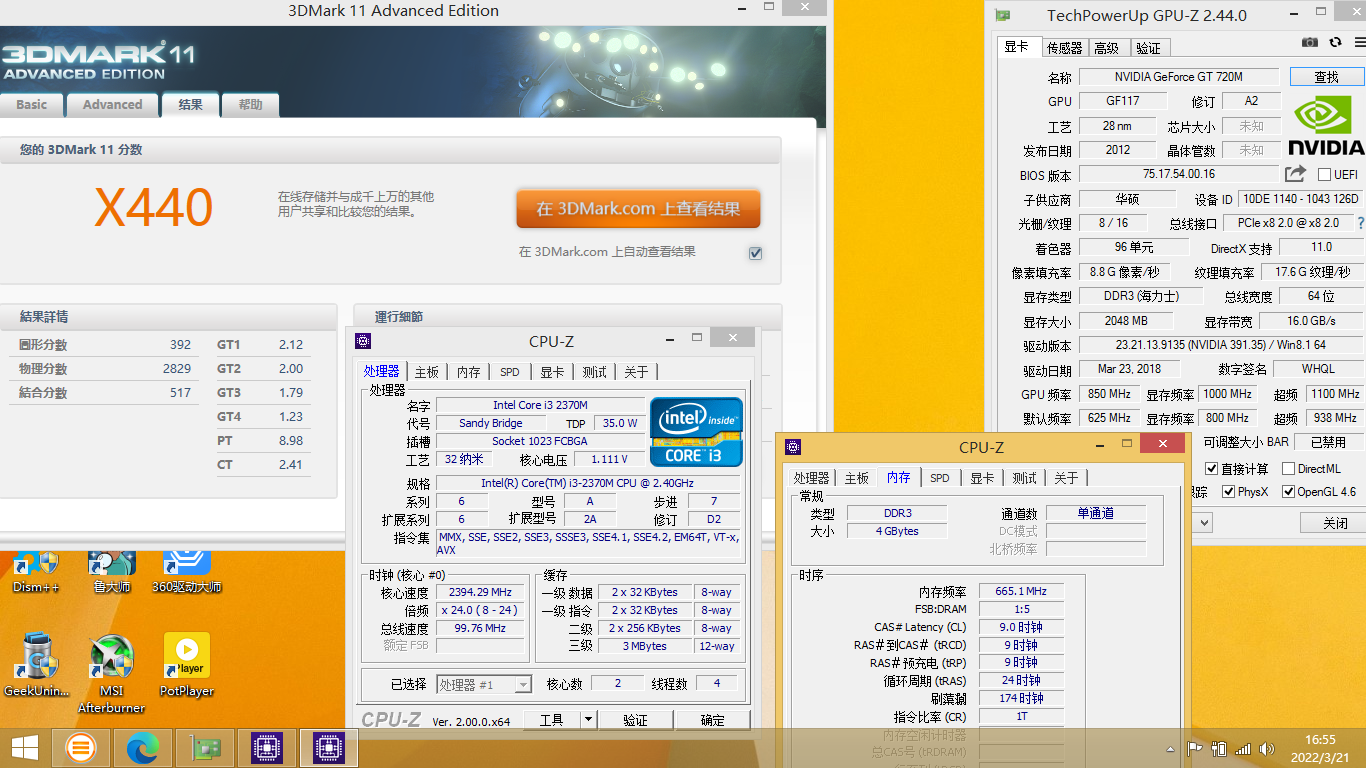Uncheck the PhysX checkbox

pyautogui.click(x=1229, y=492)
